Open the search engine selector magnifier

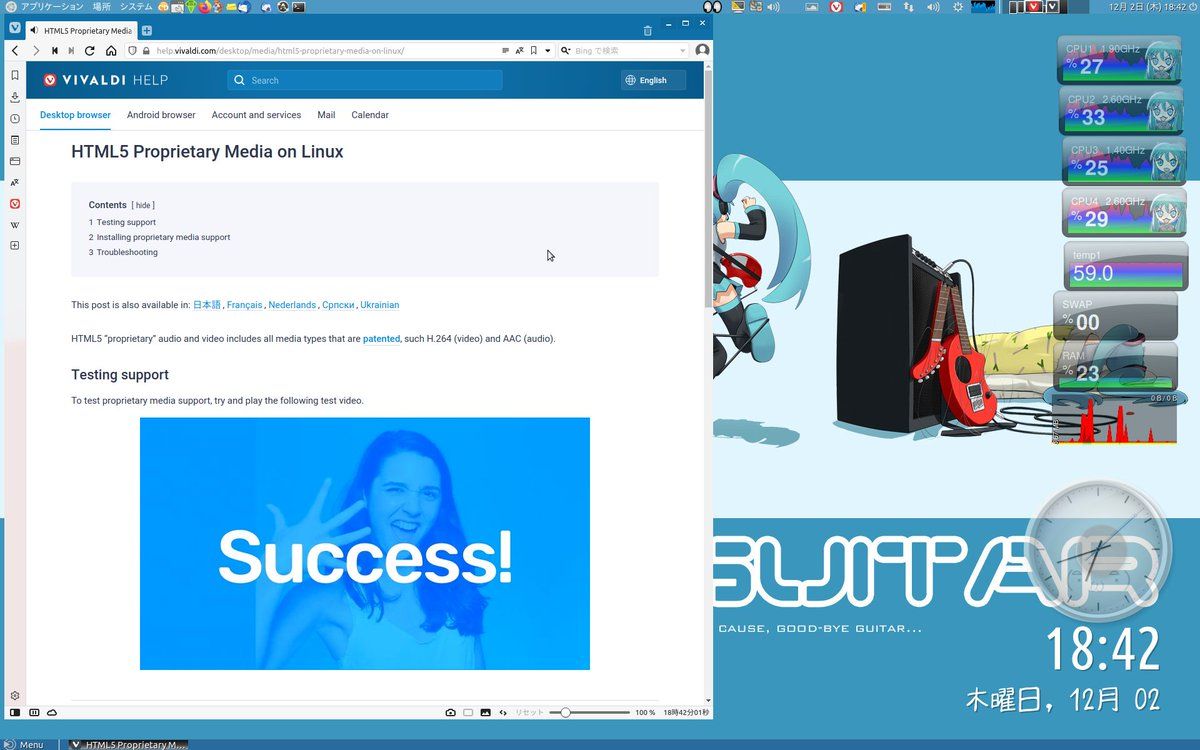point(566,51)
